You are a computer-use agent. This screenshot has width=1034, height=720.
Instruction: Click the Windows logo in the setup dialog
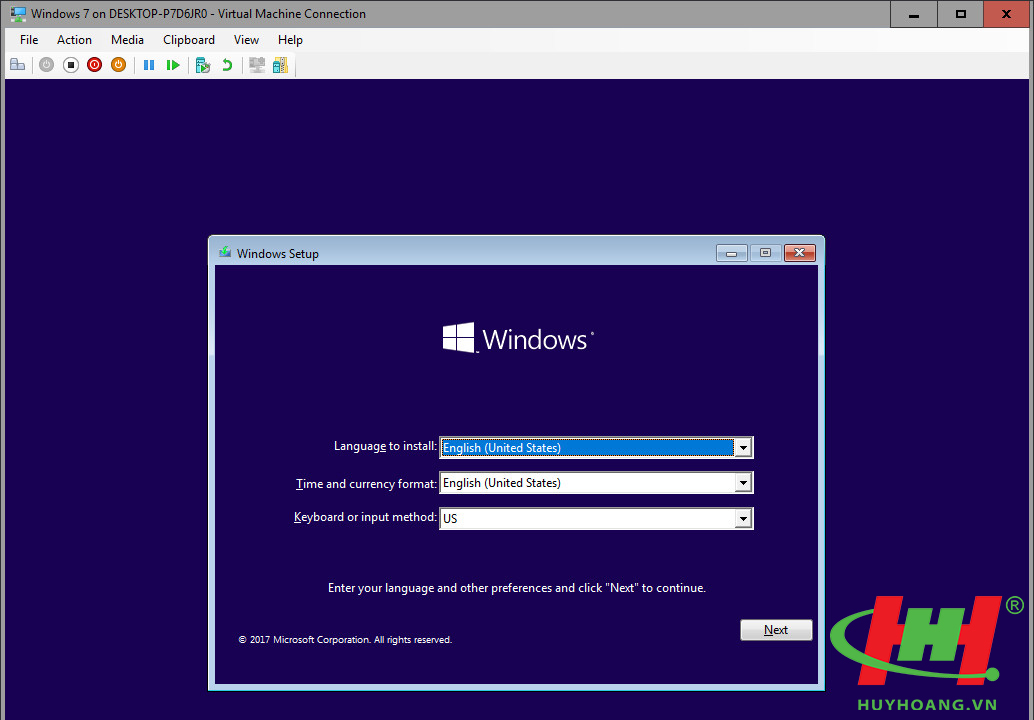(x=518, y=338)
